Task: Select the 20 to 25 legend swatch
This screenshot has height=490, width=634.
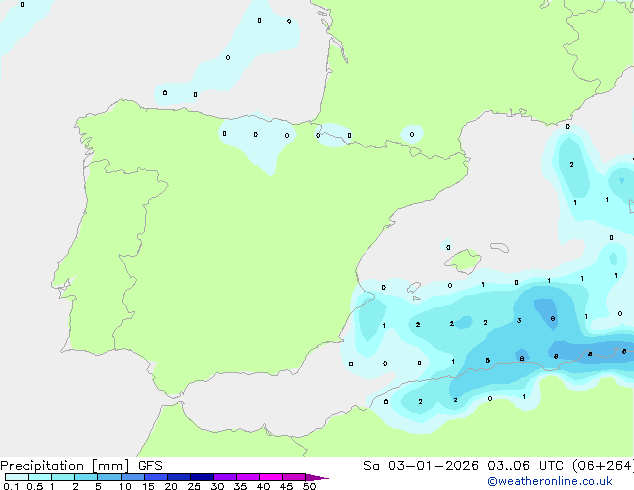Action: tap(178, 477)
